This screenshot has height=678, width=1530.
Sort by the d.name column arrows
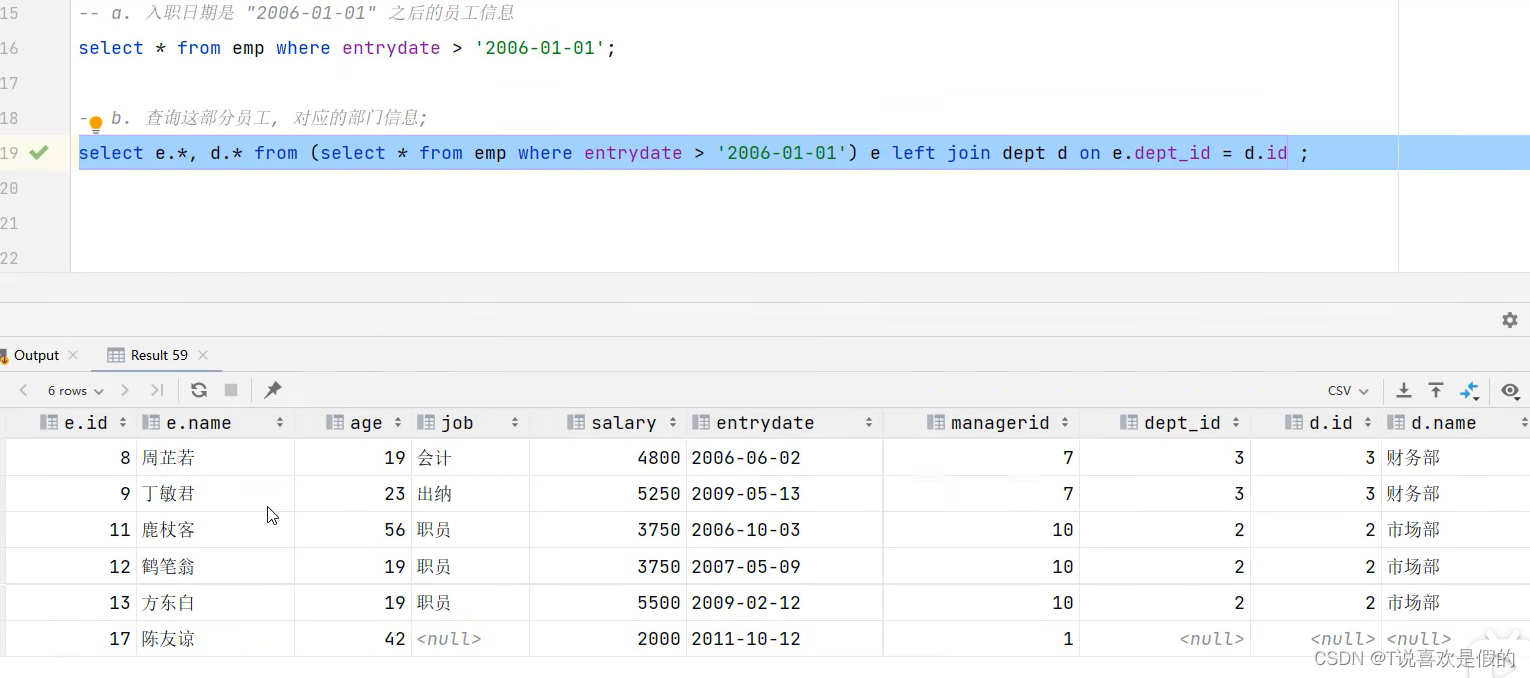pos(1523,423)
